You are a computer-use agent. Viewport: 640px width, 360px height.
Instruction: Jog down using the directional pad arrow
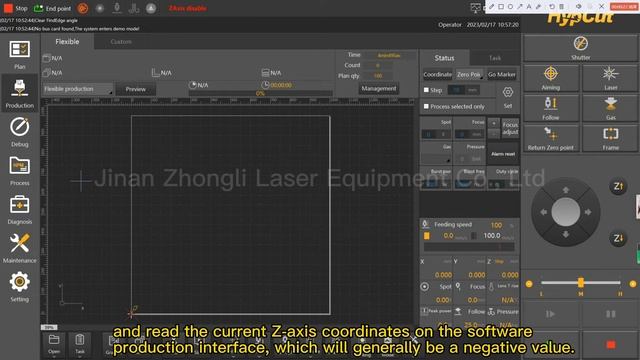[566, 235]
